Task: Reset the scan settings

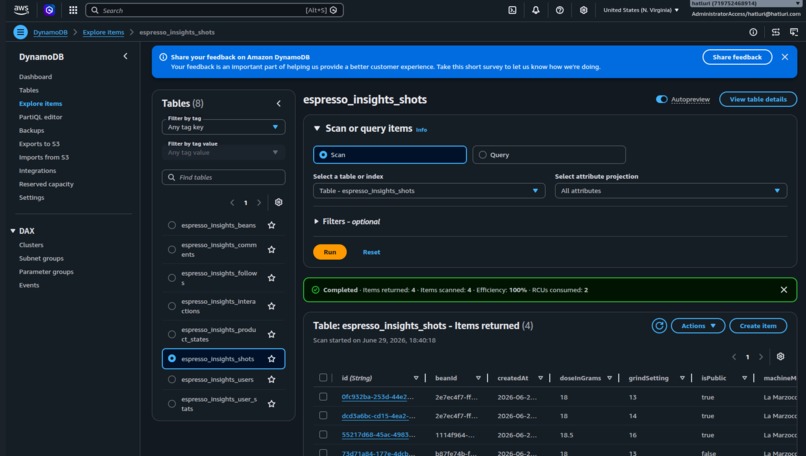Action: pos(371,252)
